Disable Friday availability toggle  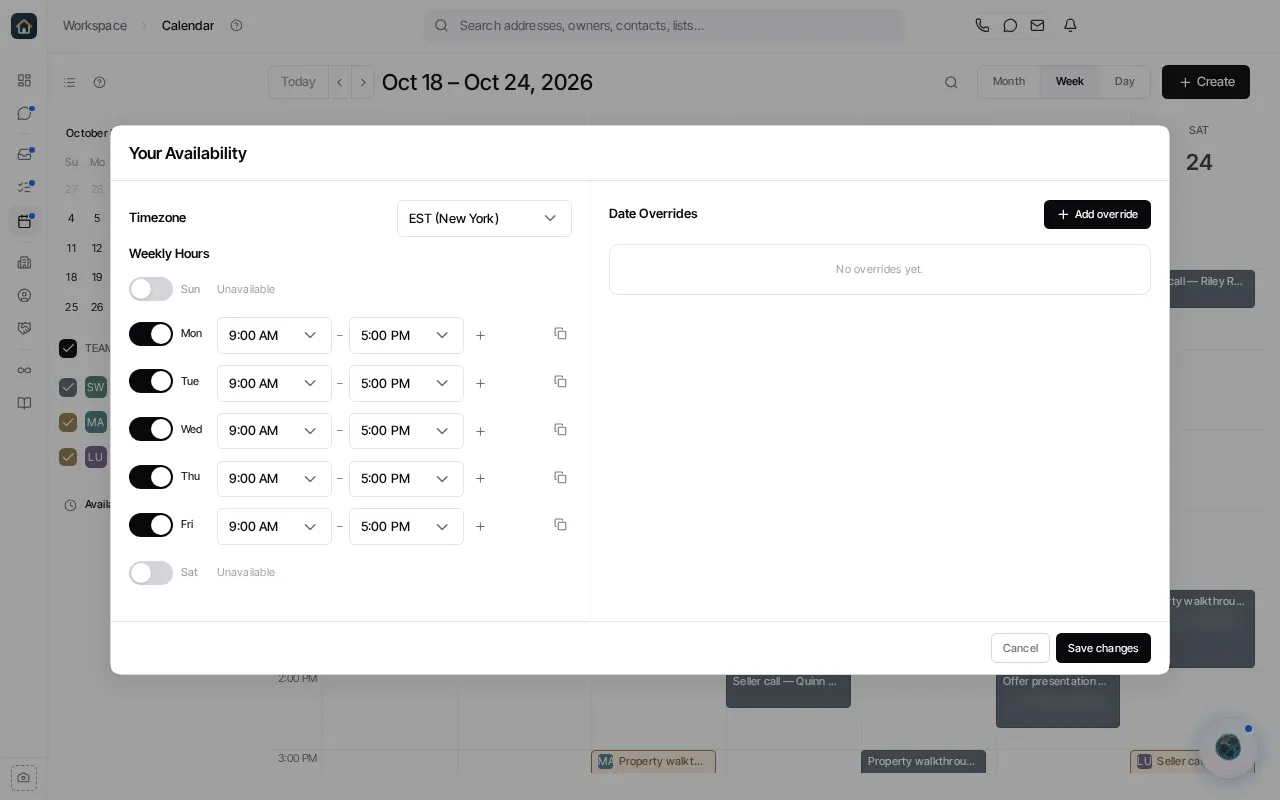pyautogui.click(x=151, y=525)
